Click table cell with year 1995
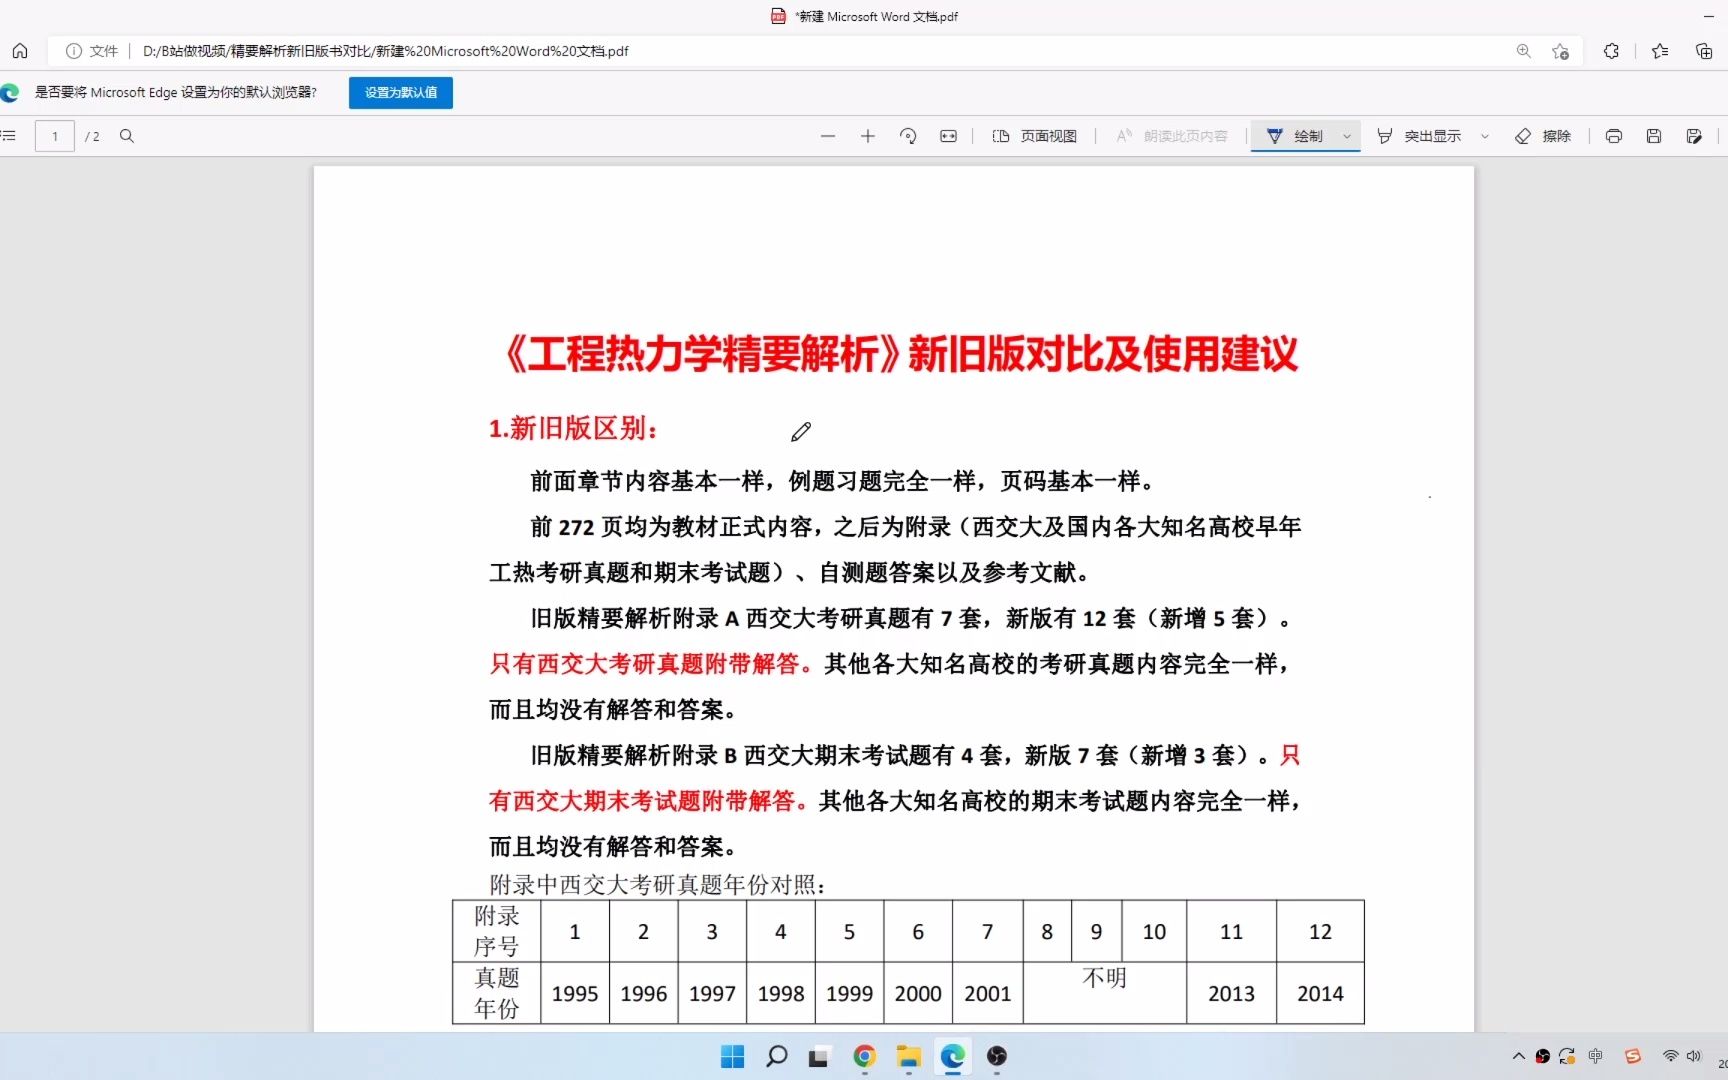 click(x=575, y=993)
